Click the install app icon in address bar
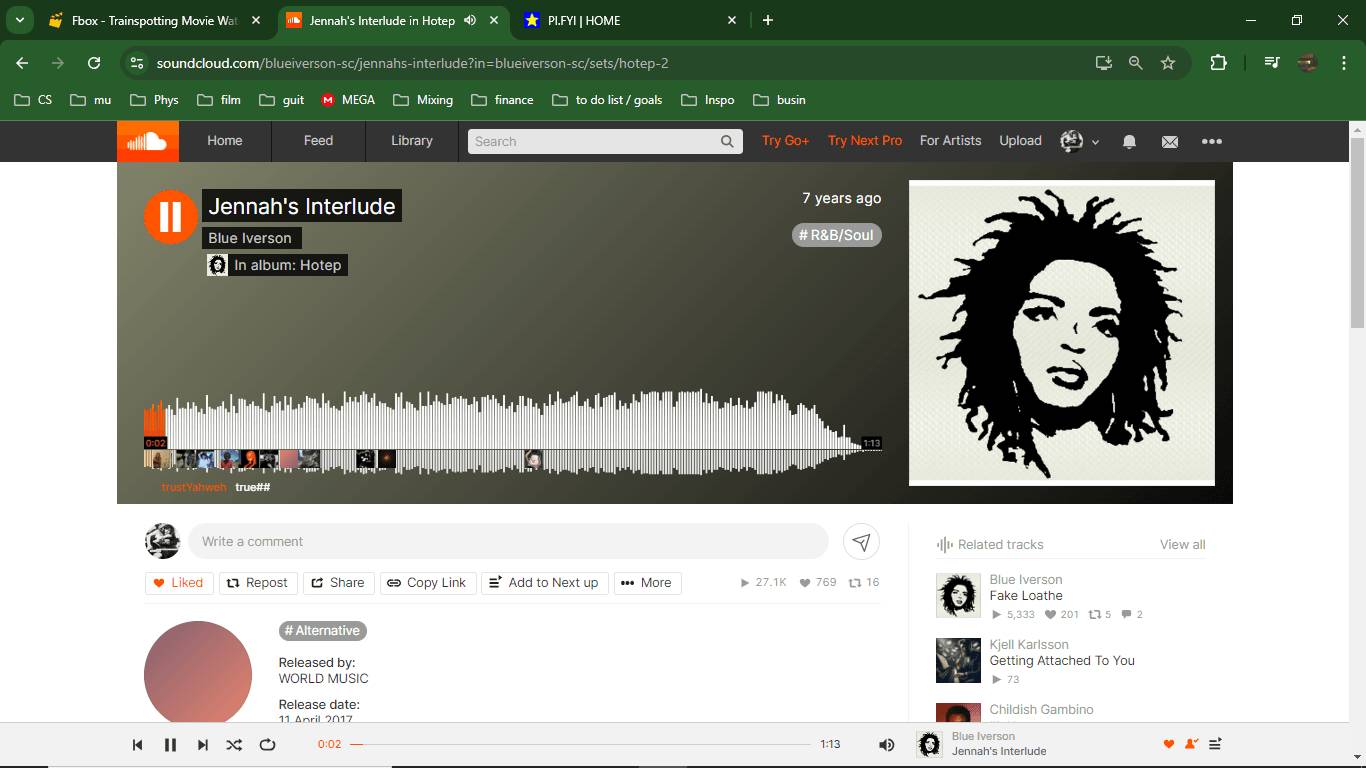The height and width of the screenshot is (768, 1366). point(1104,63)
